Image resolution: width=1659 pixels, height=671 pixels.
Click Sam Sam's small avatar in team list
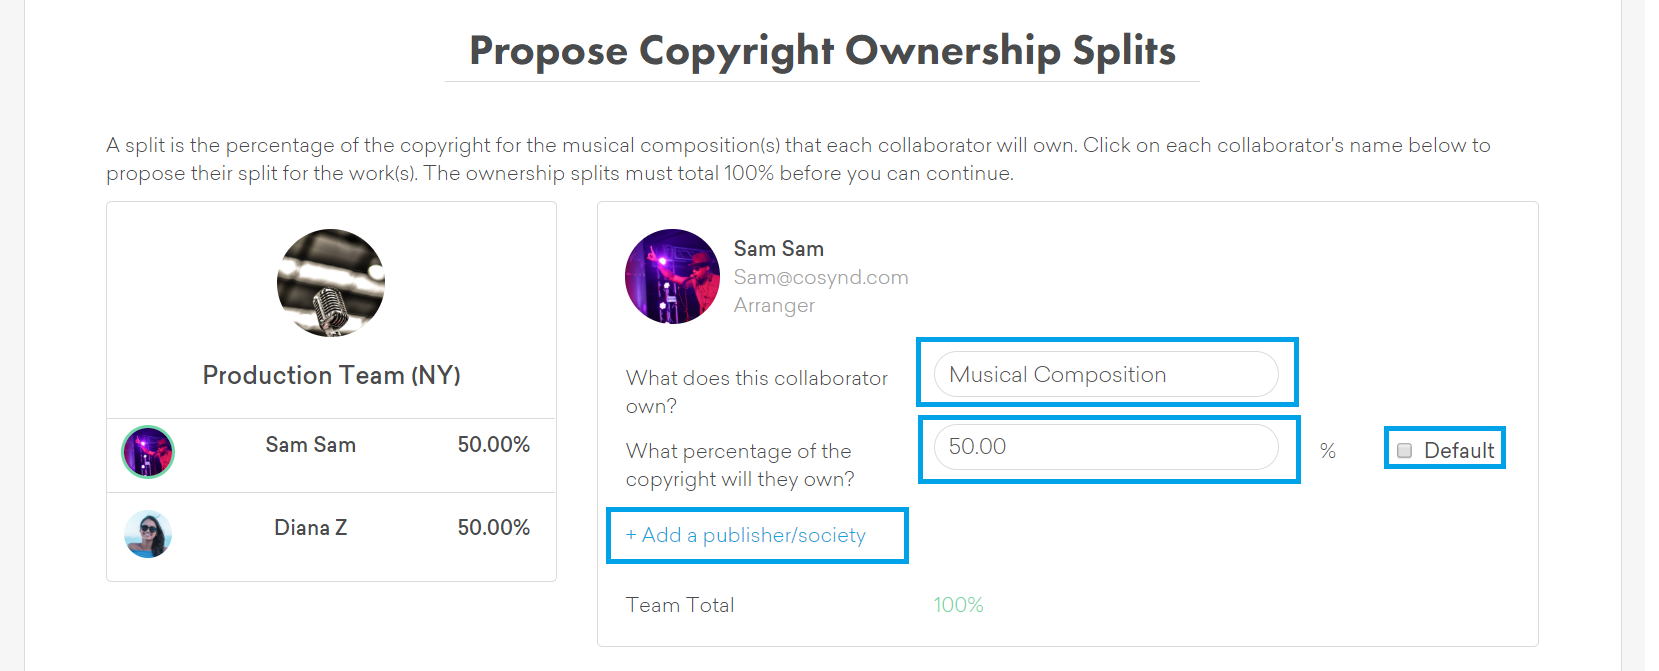(x=148, y=452)
